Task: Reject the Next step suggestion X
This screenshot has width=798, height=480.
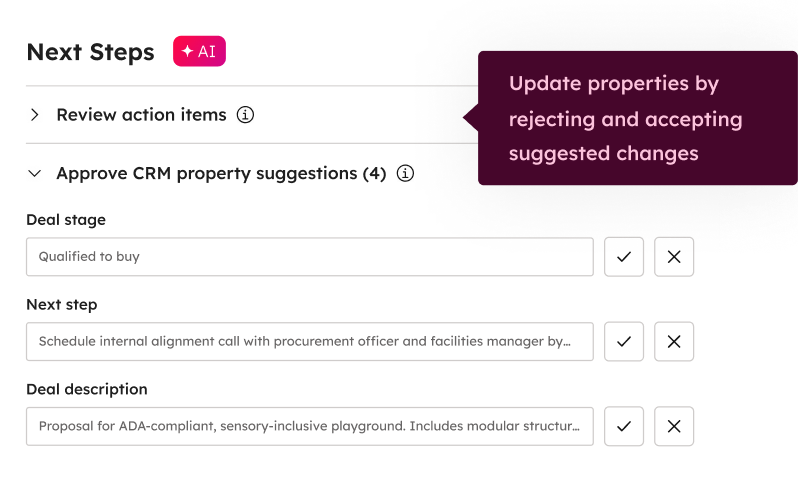Action: pos(674,341)
